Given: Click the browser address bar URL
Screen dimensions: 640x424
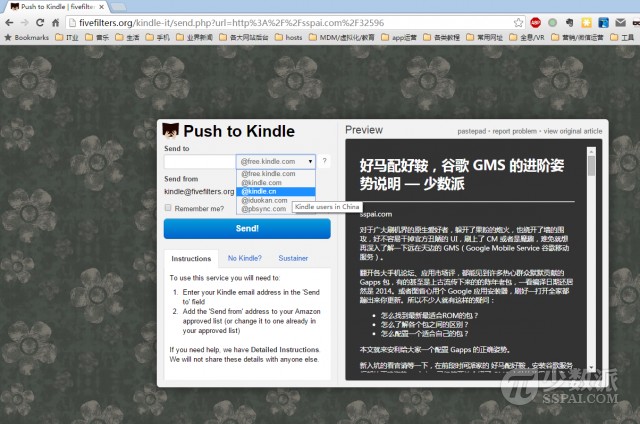Looking at the screenshot, I should [x=231, y=23].
